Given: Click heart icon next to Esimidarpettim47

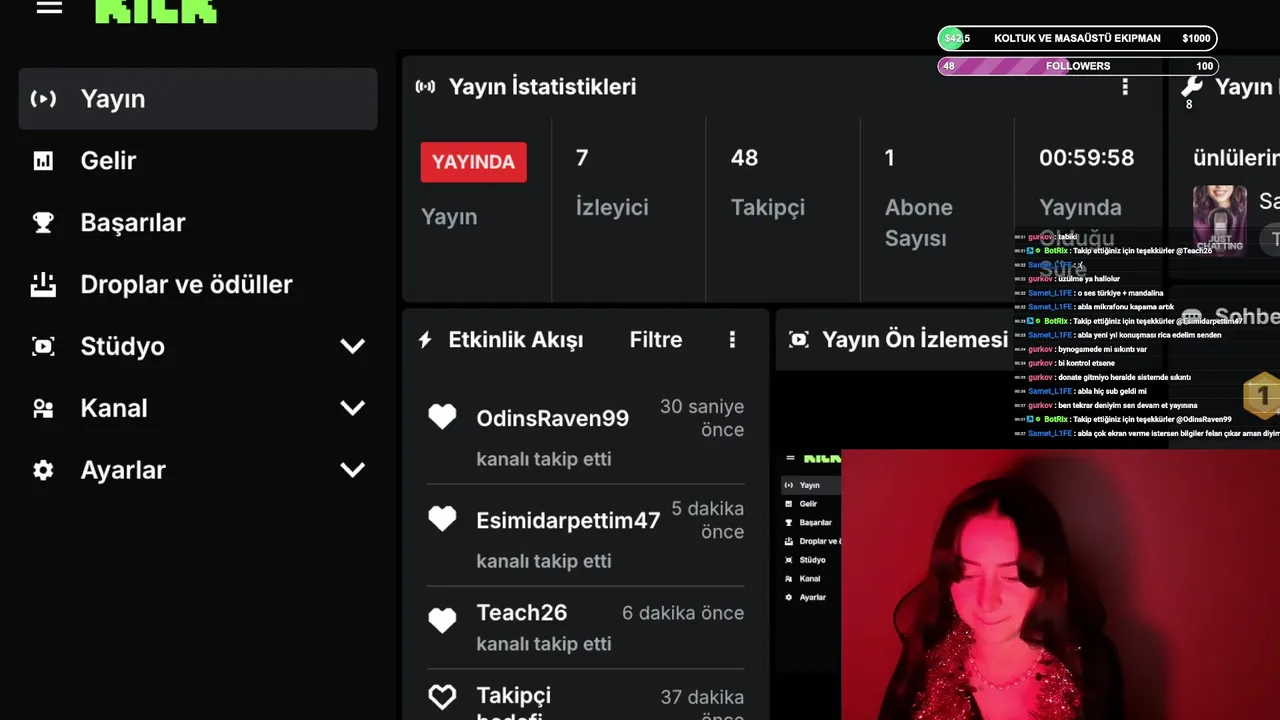Looking at the screenshot, I should (x=442, y=519).
